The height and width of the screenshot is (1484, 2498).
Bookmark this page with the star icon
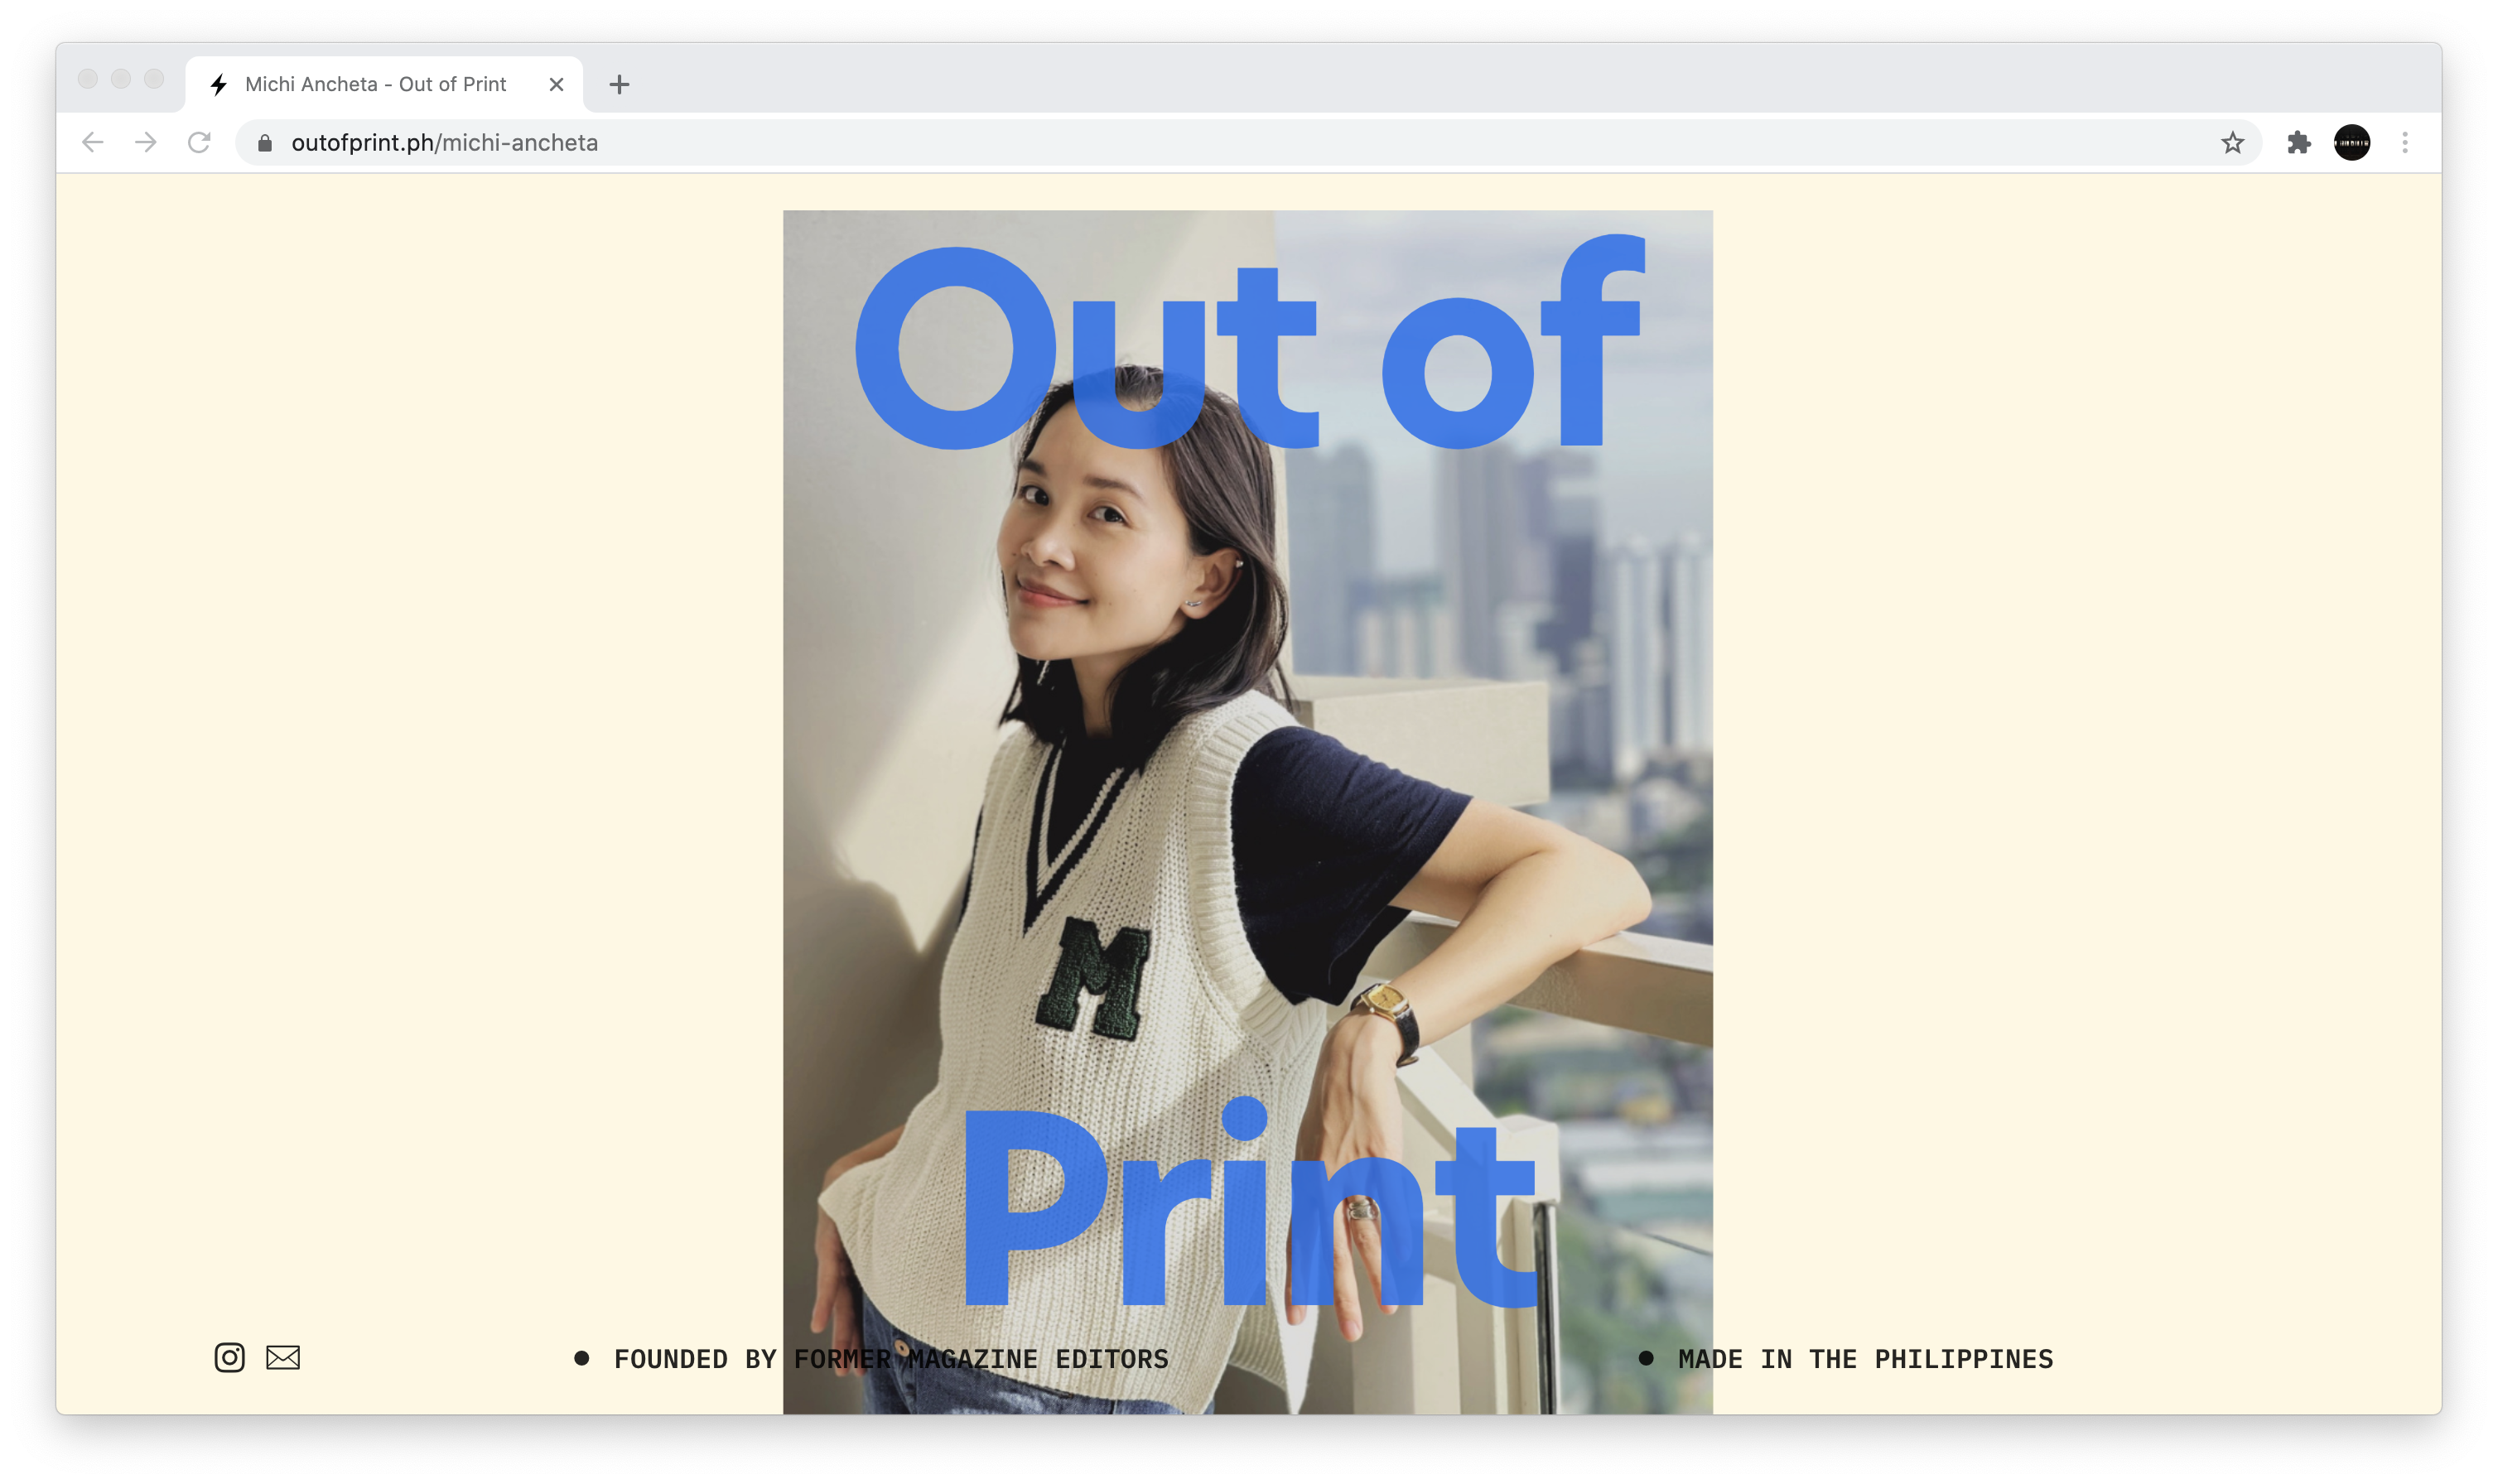(2232, 143)
